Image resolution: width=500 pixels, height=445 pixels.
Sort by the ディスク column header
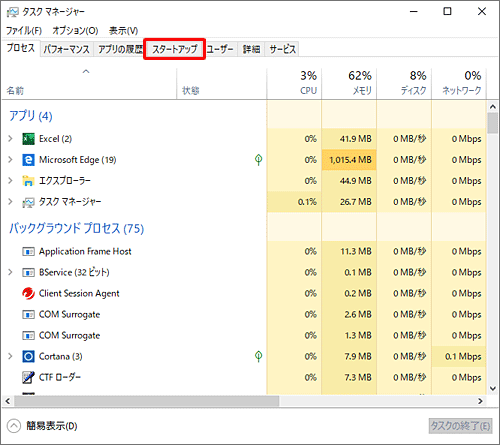click(404, 84)
